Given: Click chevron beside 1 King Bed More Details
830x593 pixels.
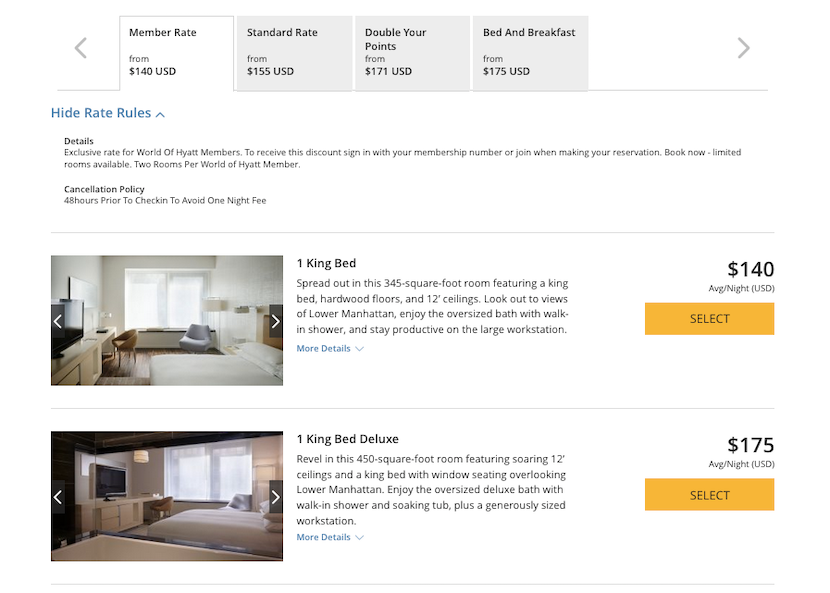Looking at the screenshot, I should coord(360,349).
